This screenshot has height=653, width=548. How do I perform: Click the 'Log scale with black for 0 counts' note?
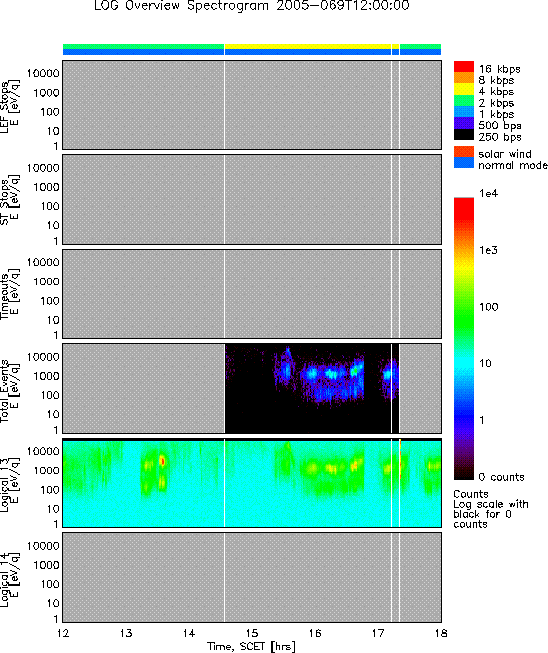491,514
